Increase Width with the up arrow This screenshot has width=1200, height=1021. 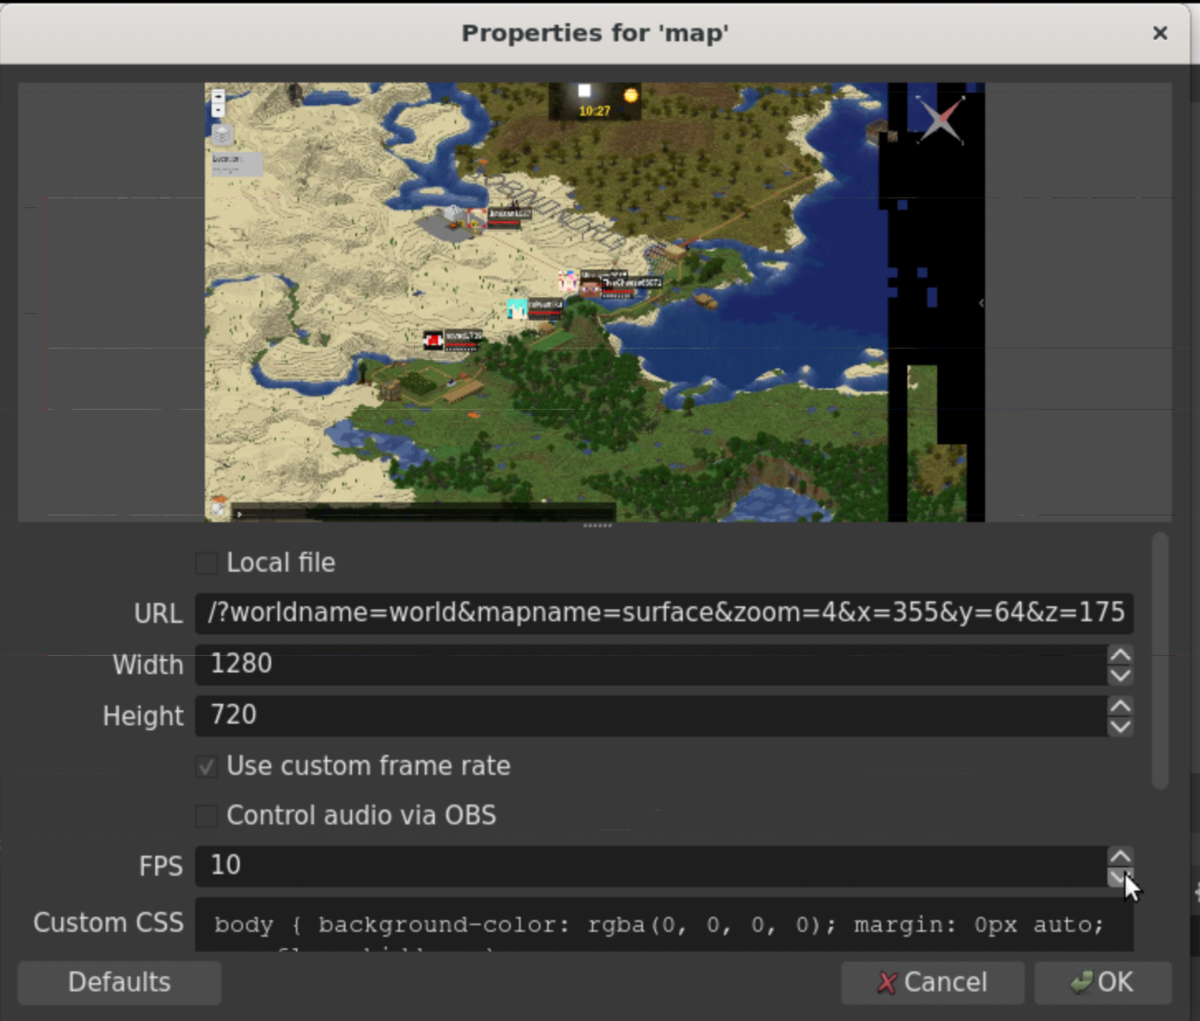tap(1120, 655)
